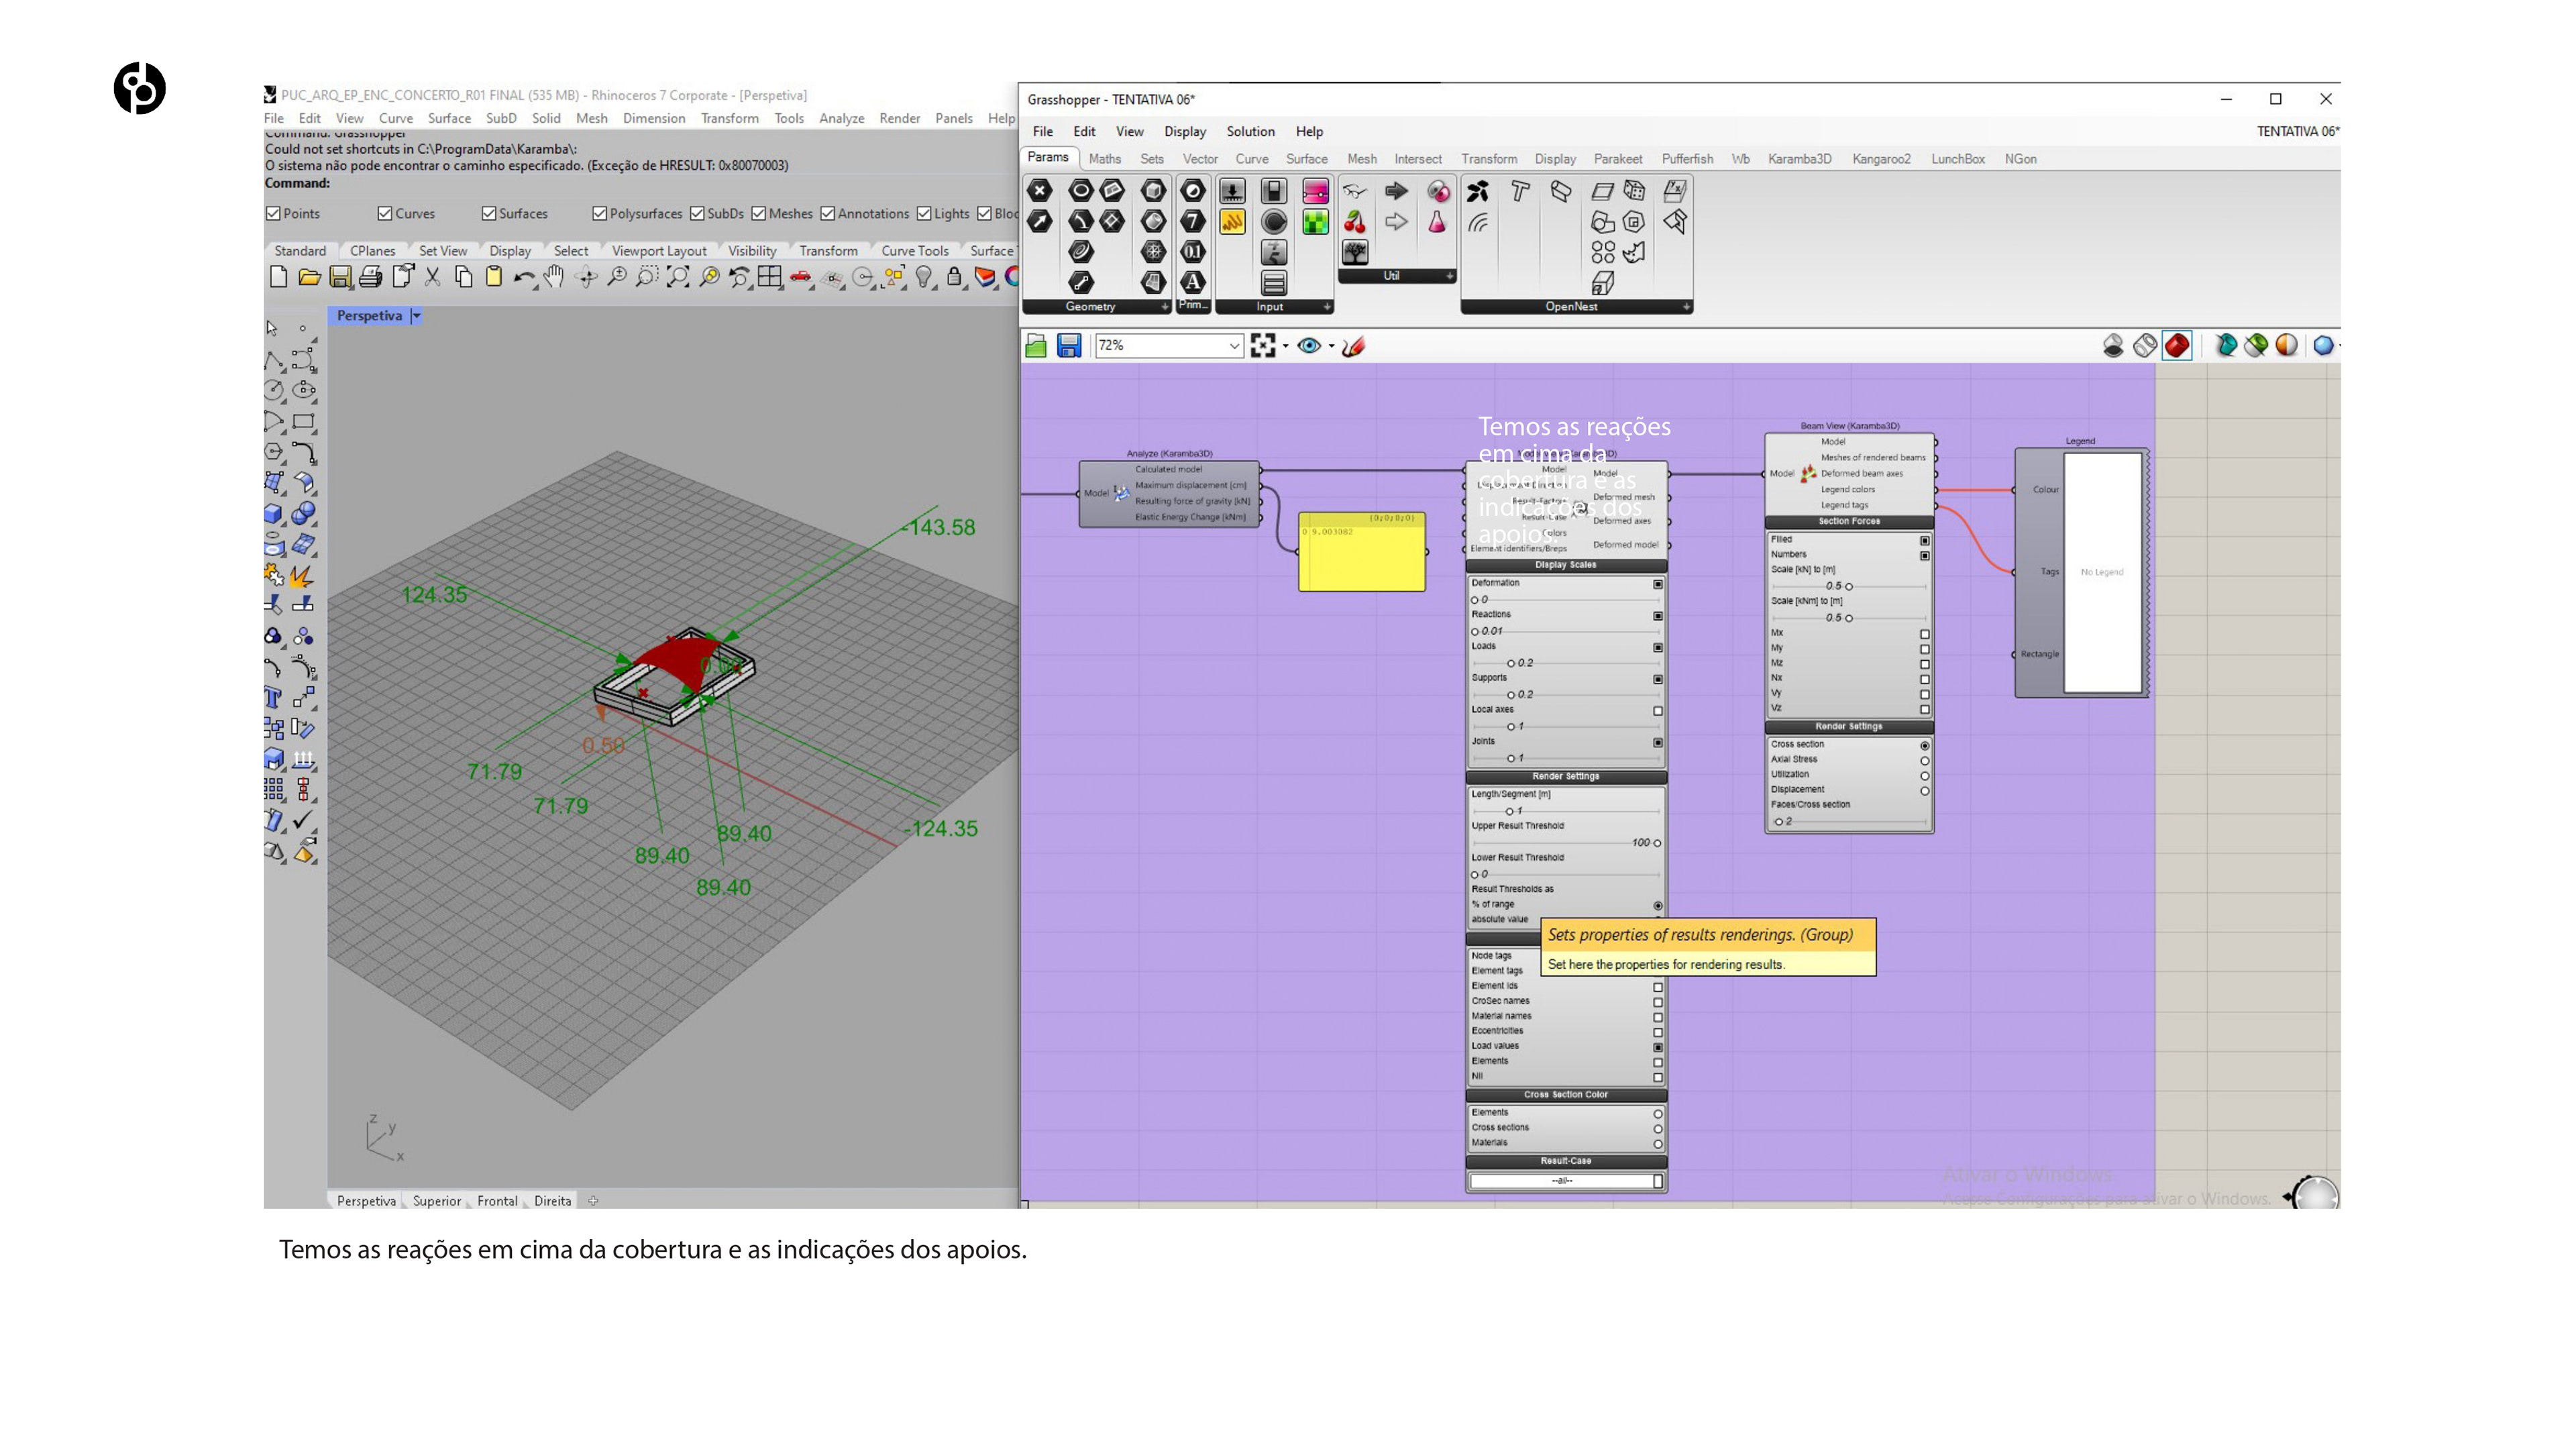Toggle the Meshes filter checkbox
The width and height of the screenshot is (2576, 1449).
[759, 214]
